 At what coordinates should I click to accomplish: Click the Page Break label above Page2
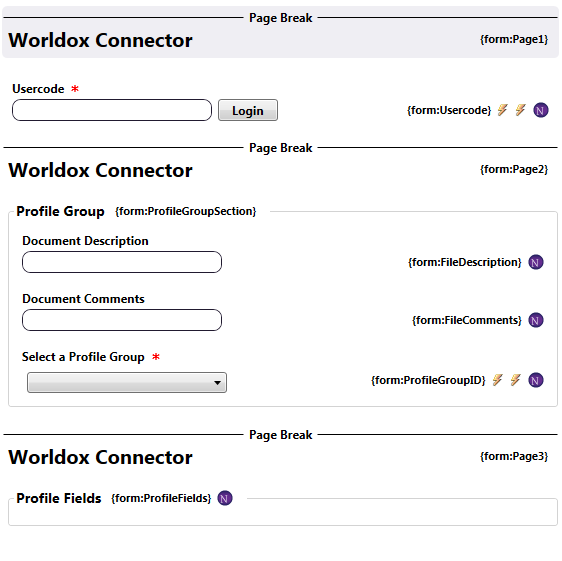click(281, 148)
